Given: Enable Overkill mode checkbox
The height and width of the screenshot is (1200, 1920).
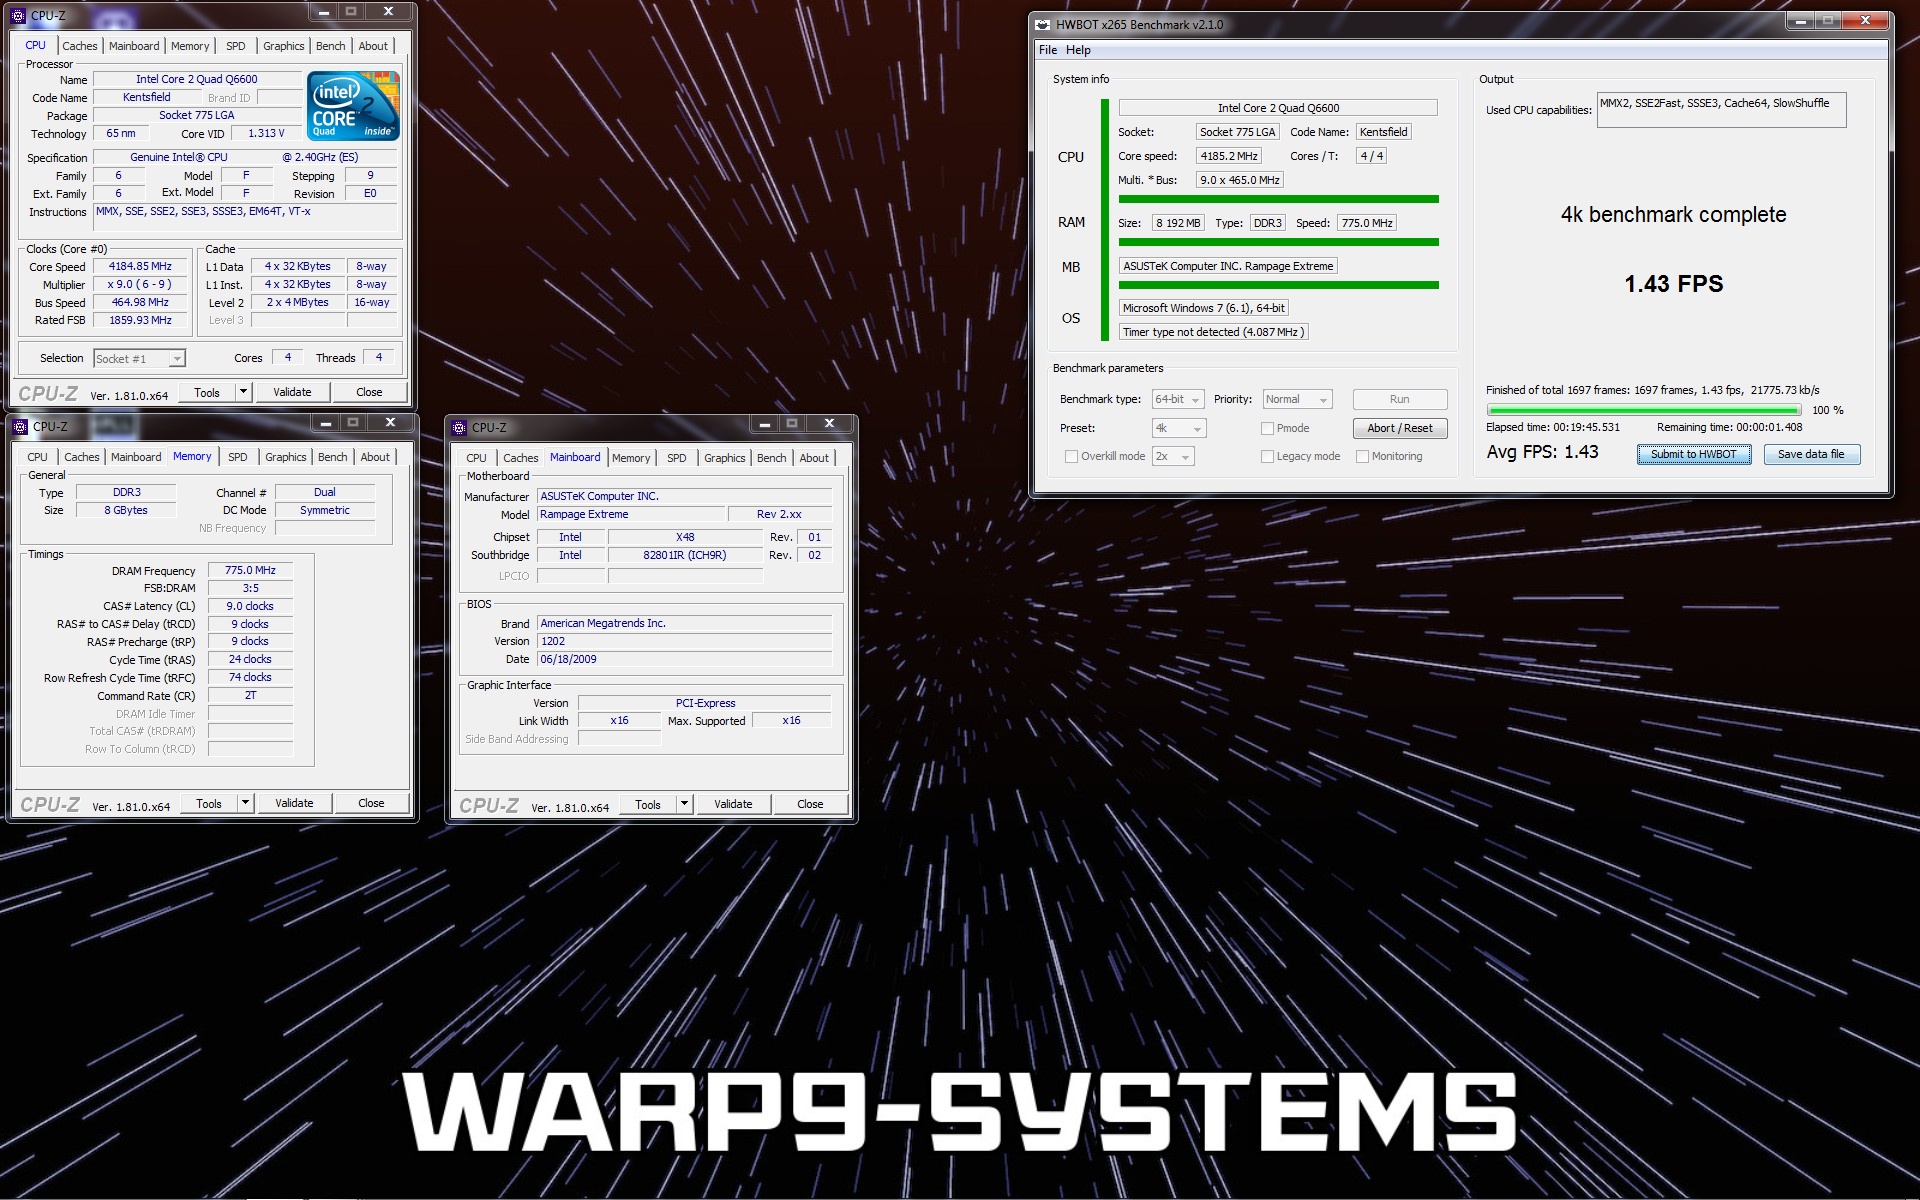Looking at the screenshot, I should point(1071,457).
